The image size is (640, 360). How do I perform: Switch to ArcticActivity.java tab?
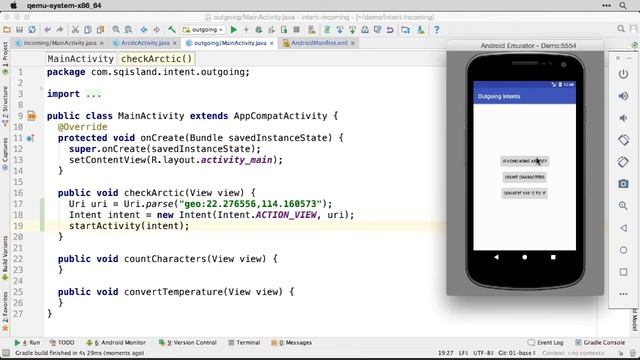click(145, 43)
